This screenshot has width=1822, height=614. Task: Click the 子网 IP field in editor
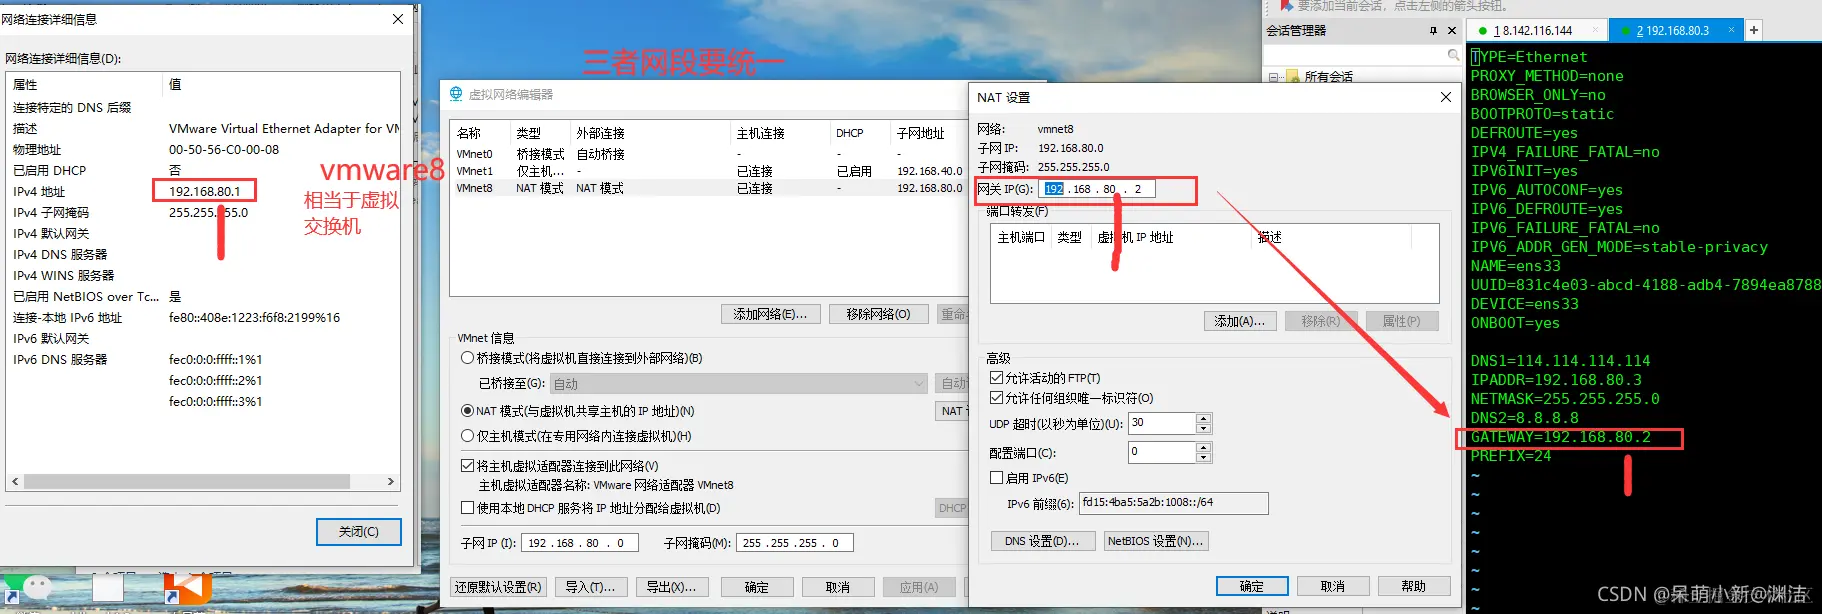tap(580, 543)
